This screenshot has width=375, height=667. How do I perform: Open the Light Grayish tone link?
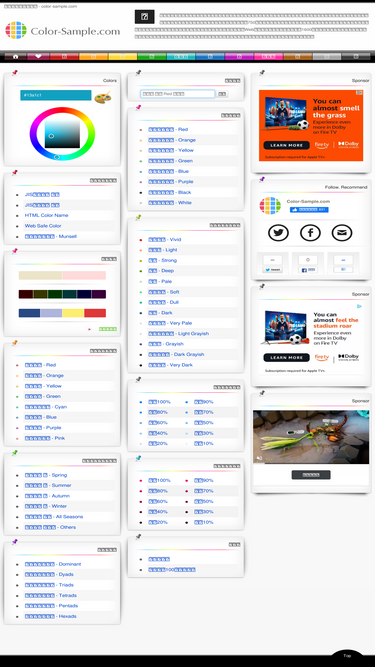(x=178, y=334)
